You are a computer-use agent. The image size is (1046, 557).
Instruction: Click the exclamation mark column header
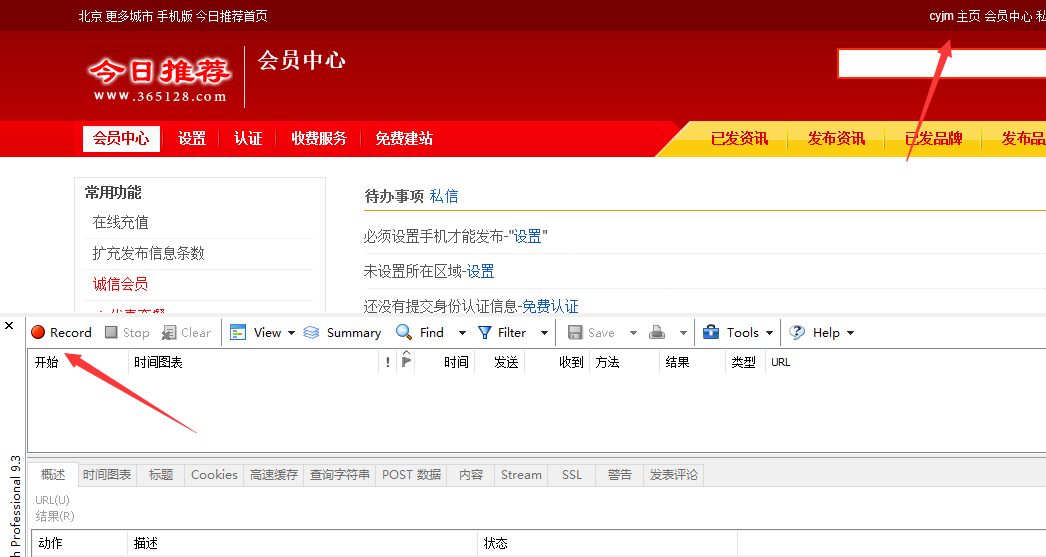[x=388, y=362]
